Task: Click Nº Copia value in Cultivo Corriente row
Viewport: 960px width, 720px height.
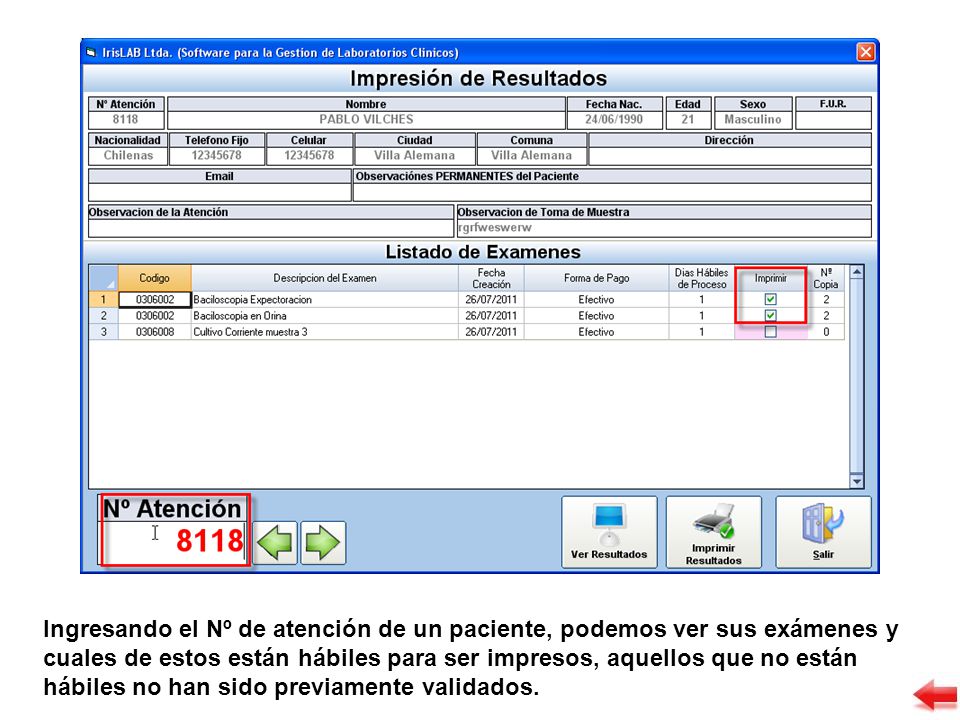Action: [826, 332]
